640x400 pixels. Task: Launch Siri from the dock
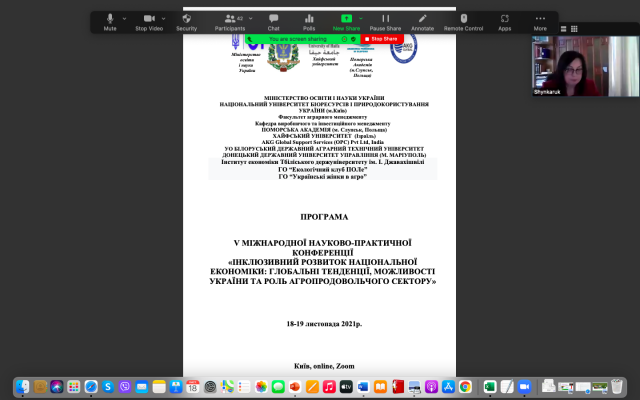(x=57, y=387)
